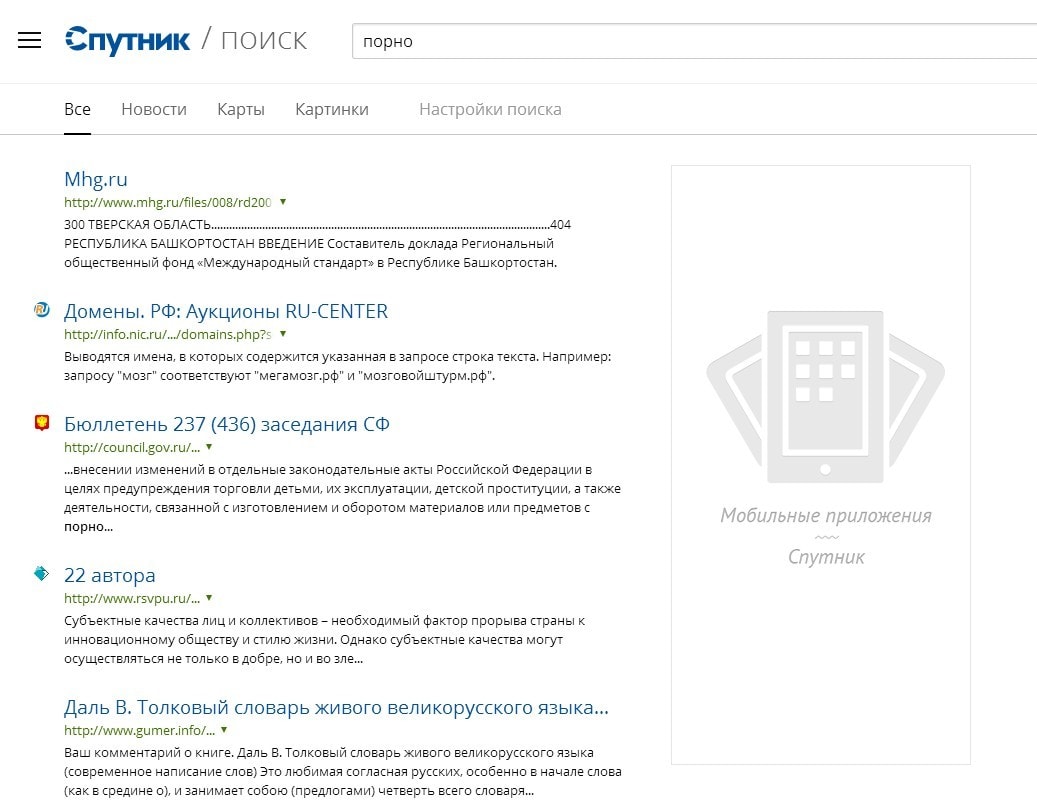
Task: Click the RU-CENTER result favicon
Action: [41, 310]
